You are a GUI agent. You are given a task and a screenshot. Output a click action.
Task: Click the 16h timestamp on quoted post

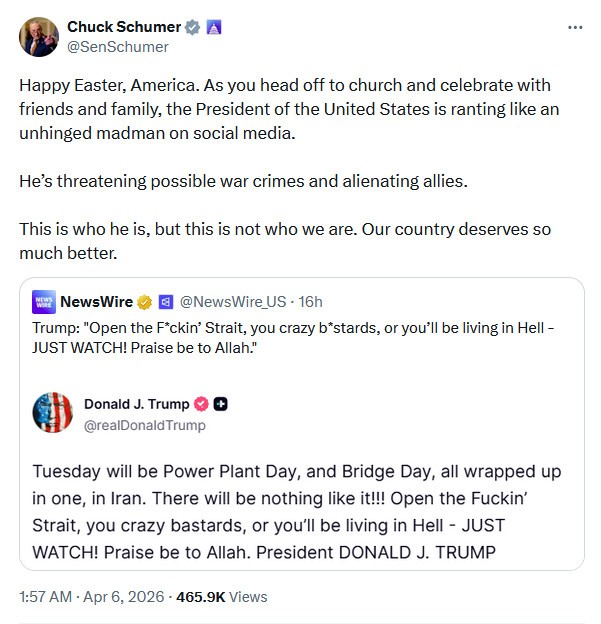tap(311, 301)
